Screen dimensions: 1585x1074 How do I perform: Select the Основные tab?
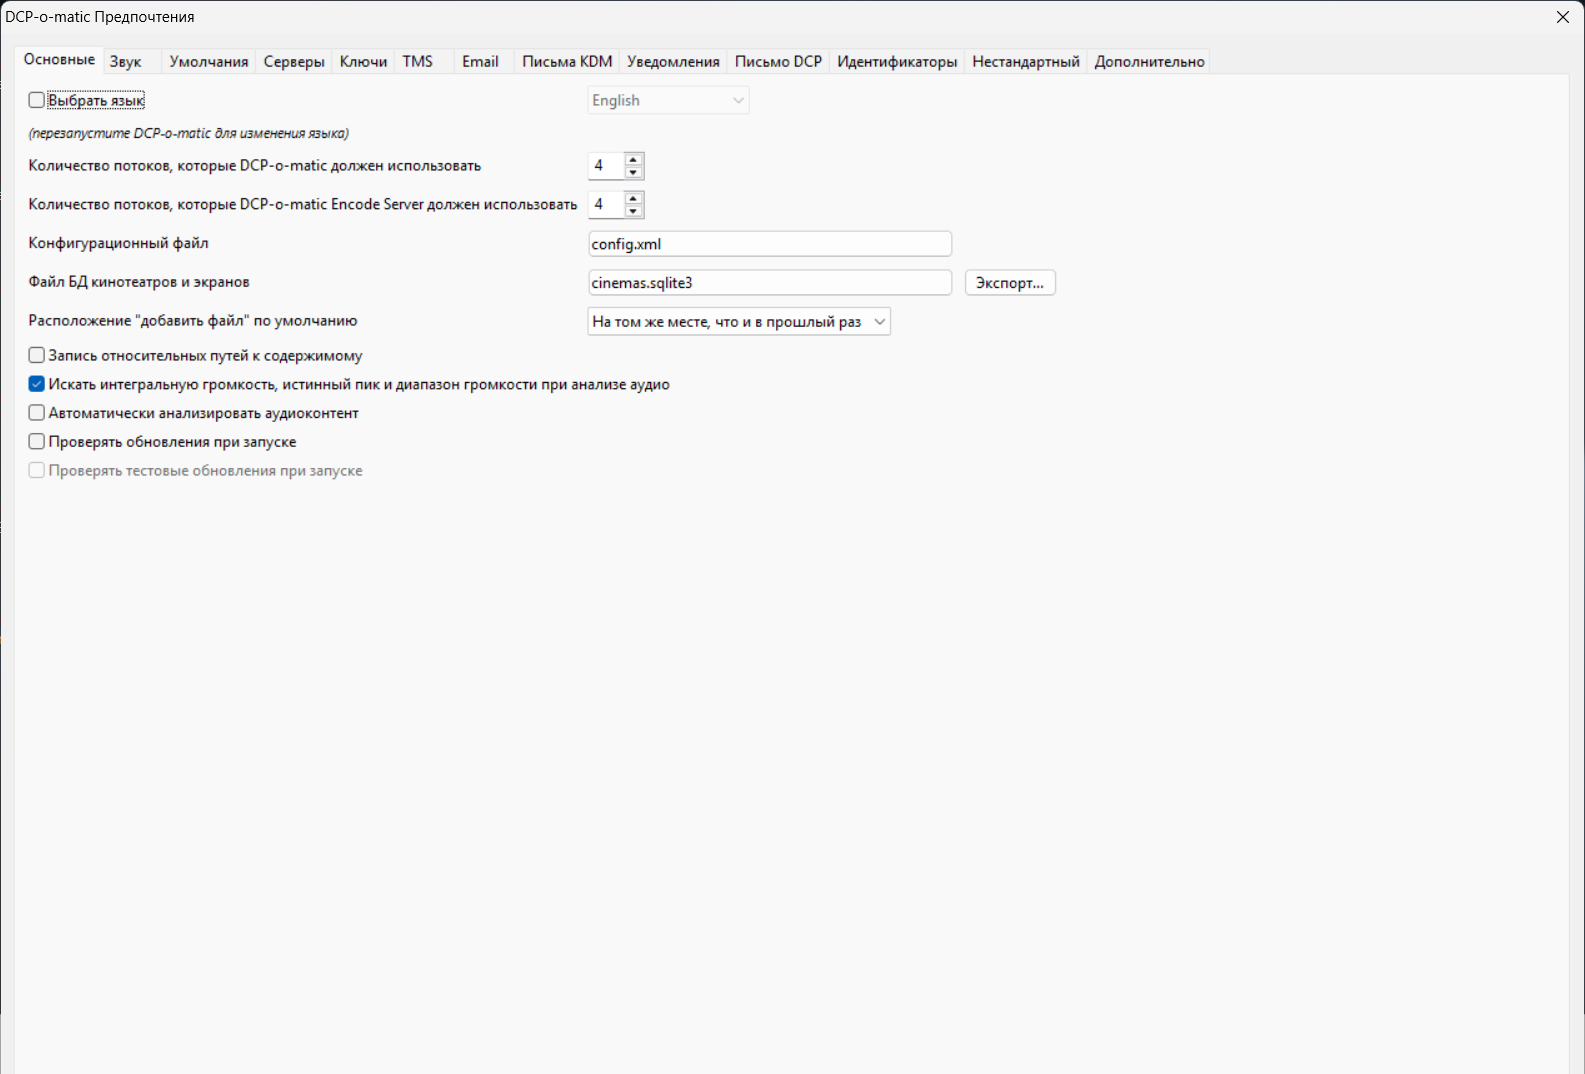coord(59,60)
